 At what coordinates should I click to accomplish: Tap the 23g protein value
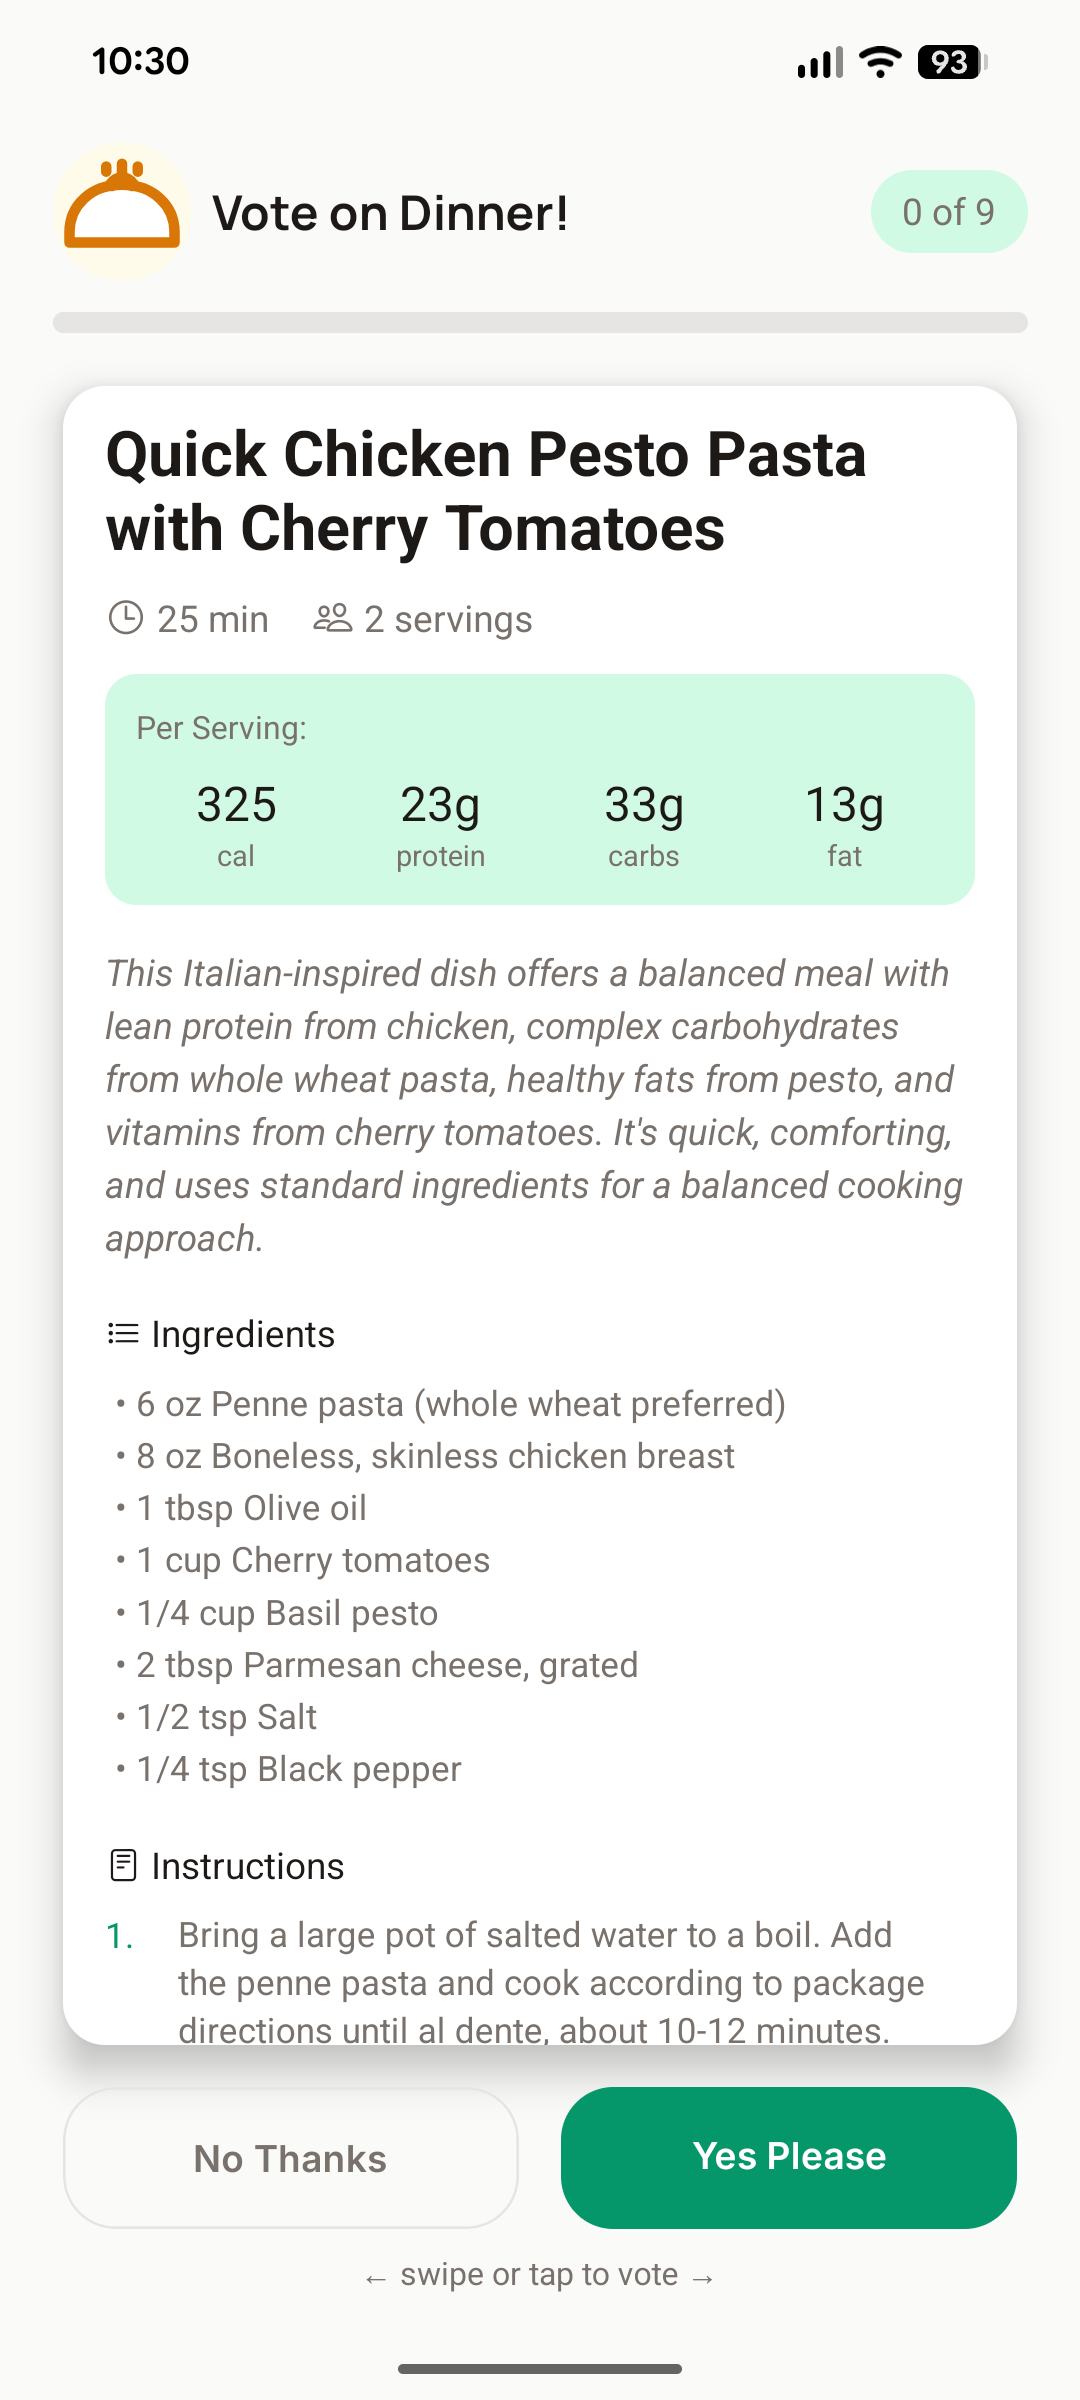(x=440, y=824)
